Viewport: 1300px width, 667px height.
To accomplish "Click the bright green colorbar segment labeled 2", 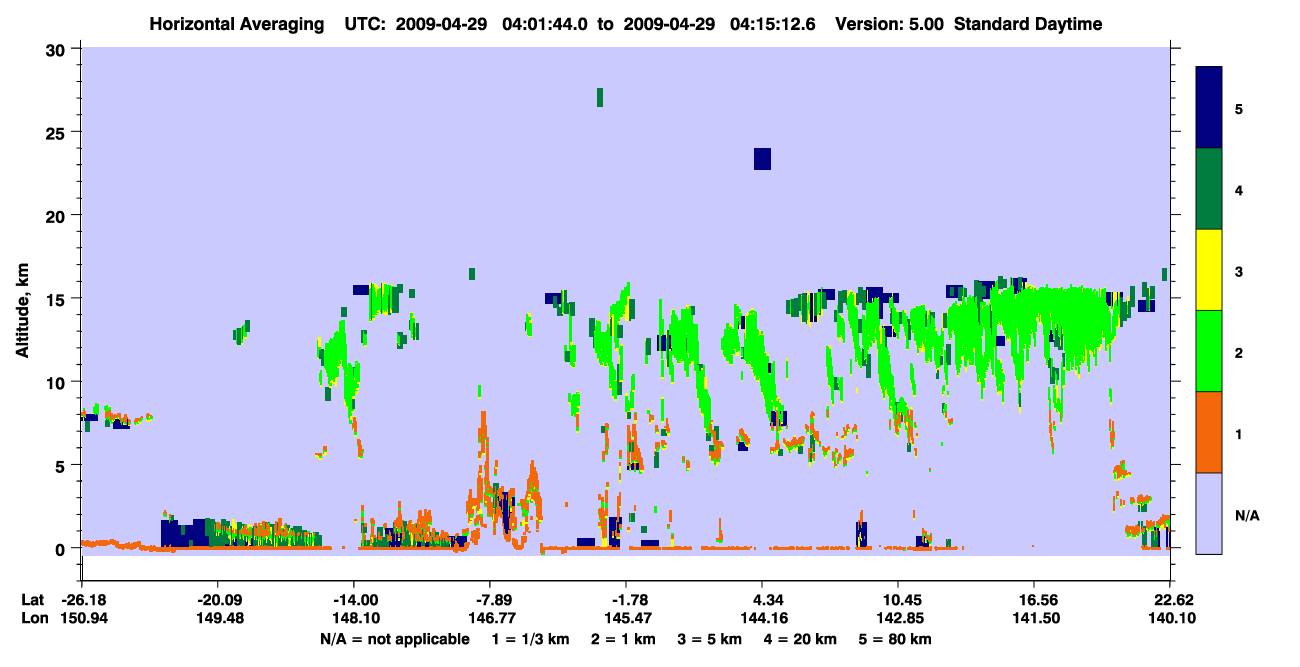I will (1209, 351).
